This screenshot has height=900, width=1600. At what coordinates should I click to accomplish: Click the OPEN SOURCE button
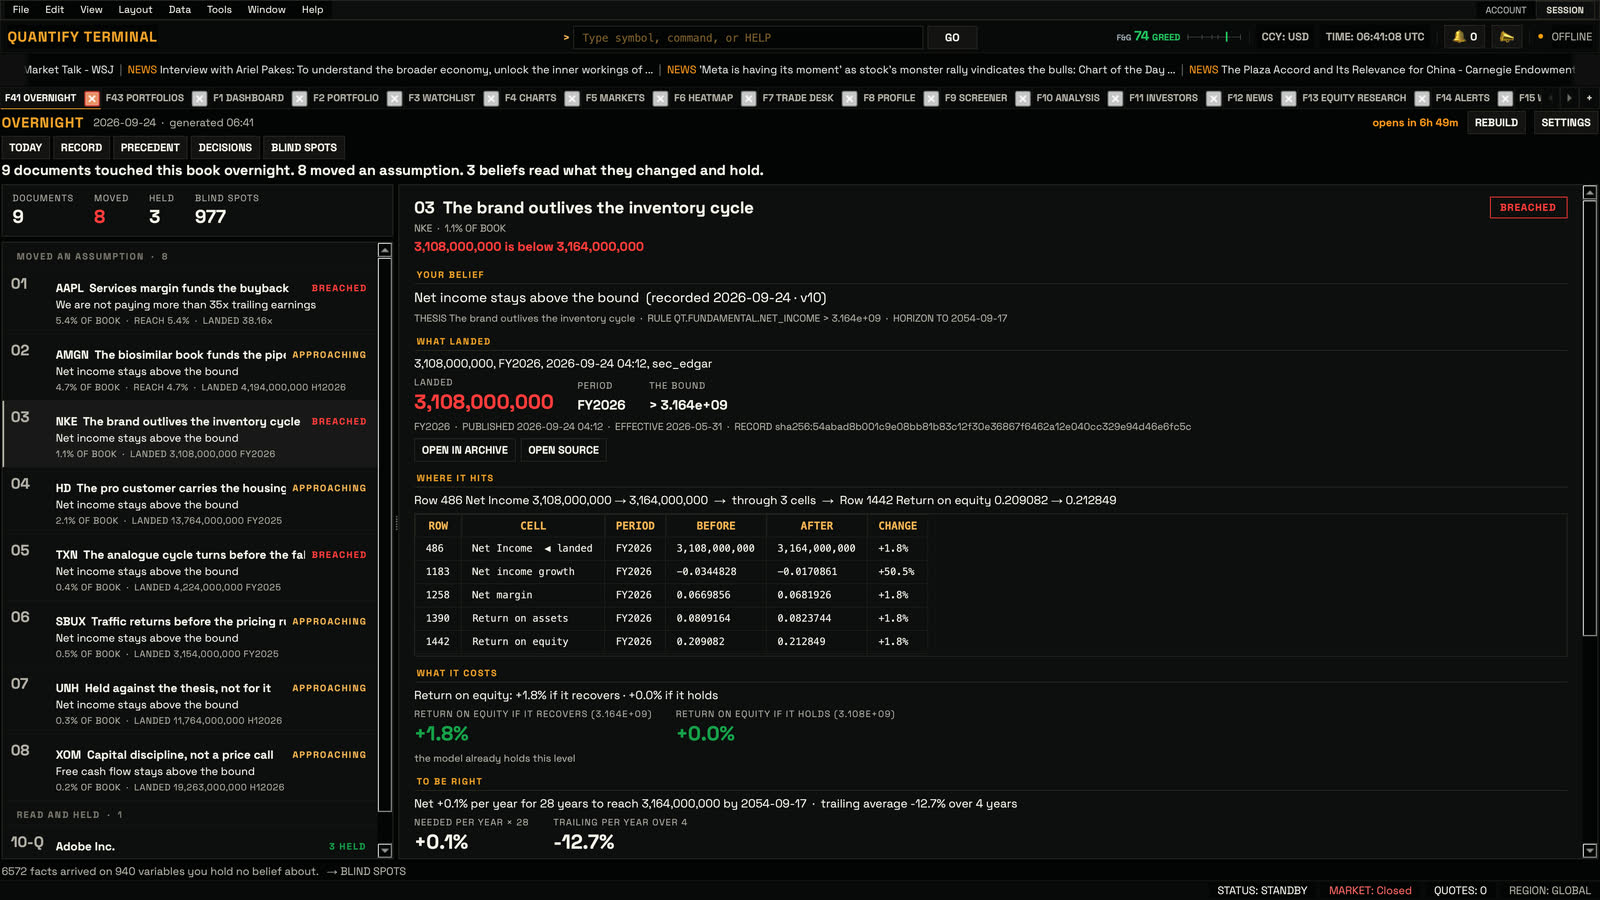[x=563, y=451]
